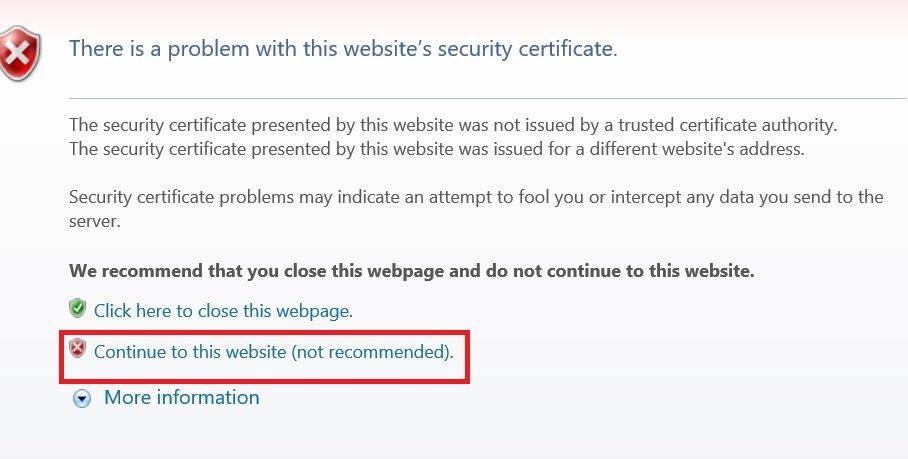Click the right edge of the red highlight box

pos(468,354)
